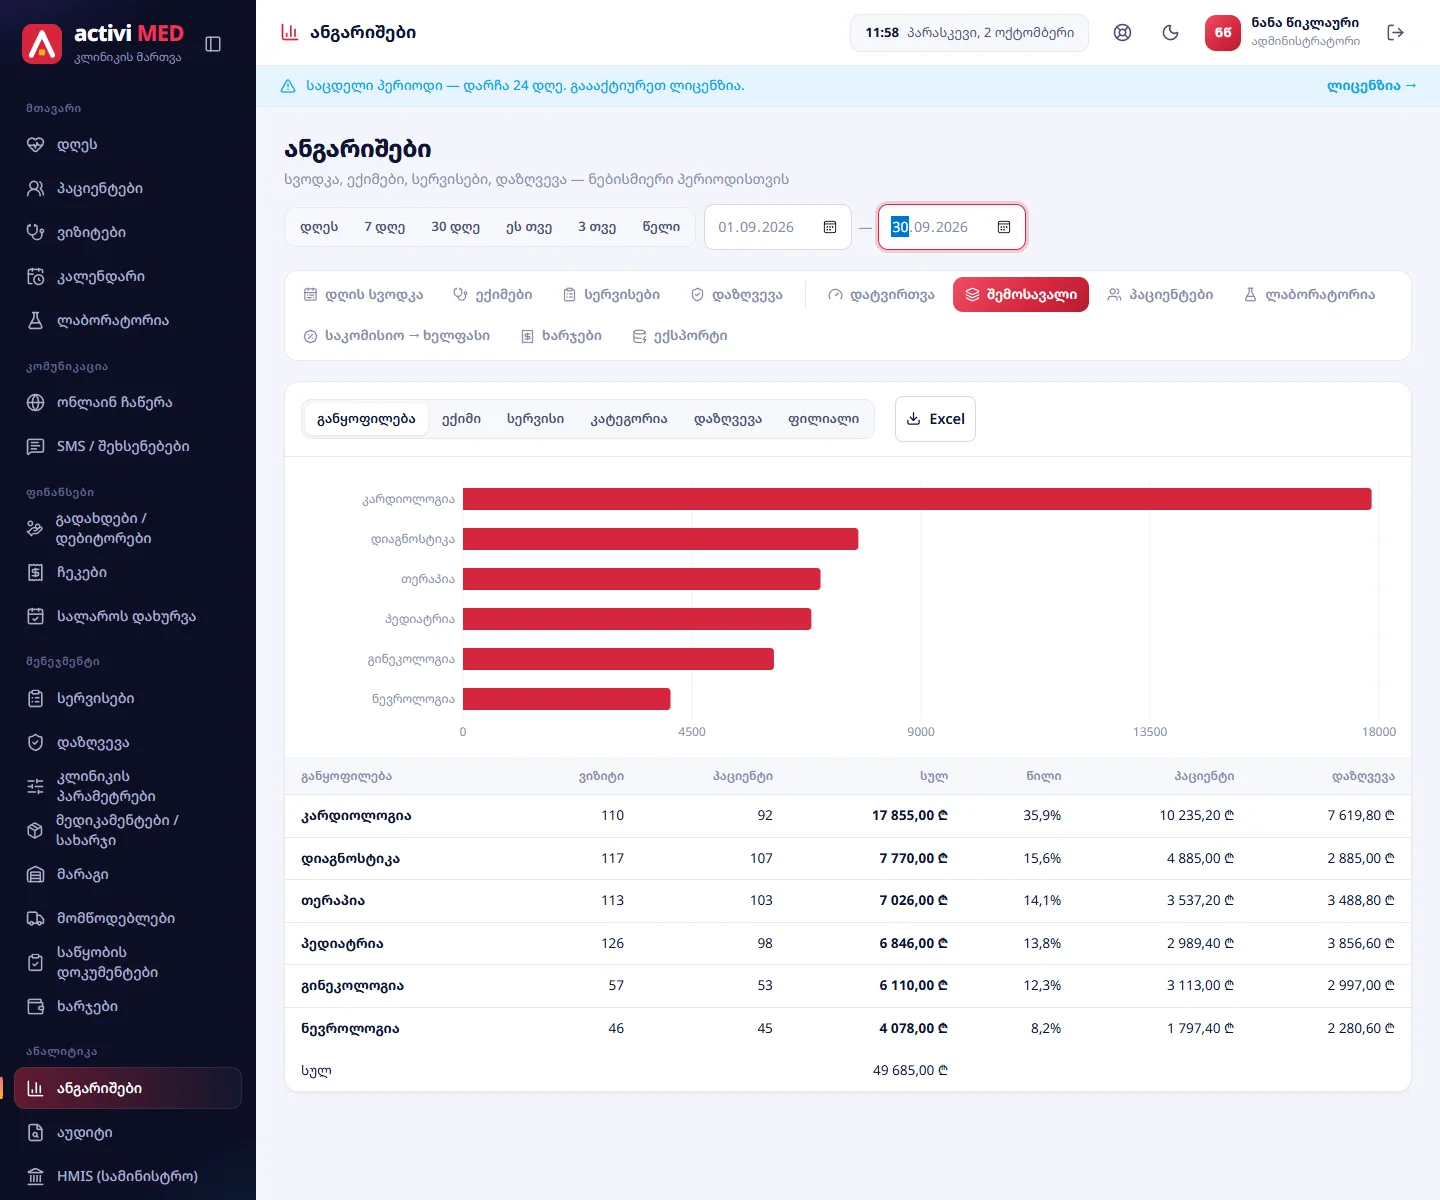Switch to the დატვირთვა report tab
Image resolution: width=1440 pixels, height=1200 pixels.
(x=881, y=295)
